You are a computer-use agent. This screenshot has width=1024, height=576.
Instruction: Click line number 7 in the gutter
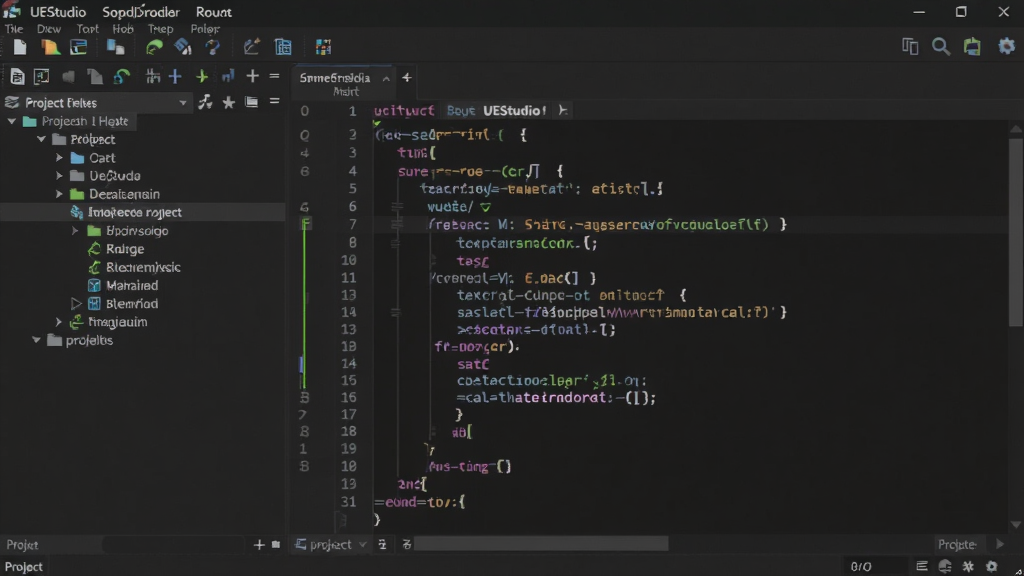pos(353,225)
